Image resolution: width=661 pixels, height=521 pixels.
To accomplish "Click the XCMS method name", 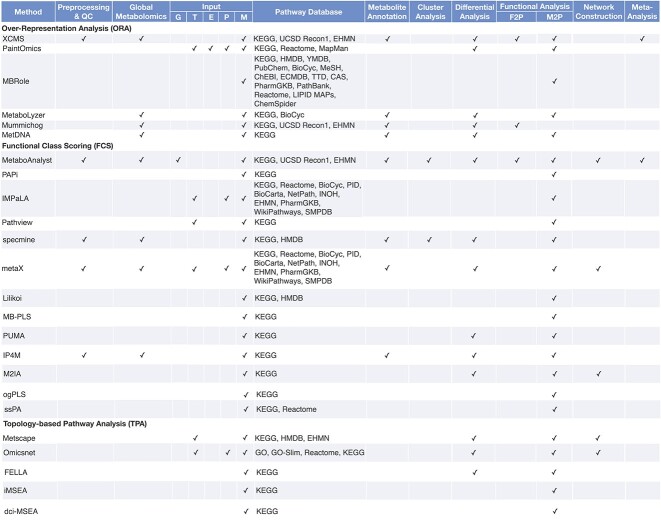I will pos(13,39).
